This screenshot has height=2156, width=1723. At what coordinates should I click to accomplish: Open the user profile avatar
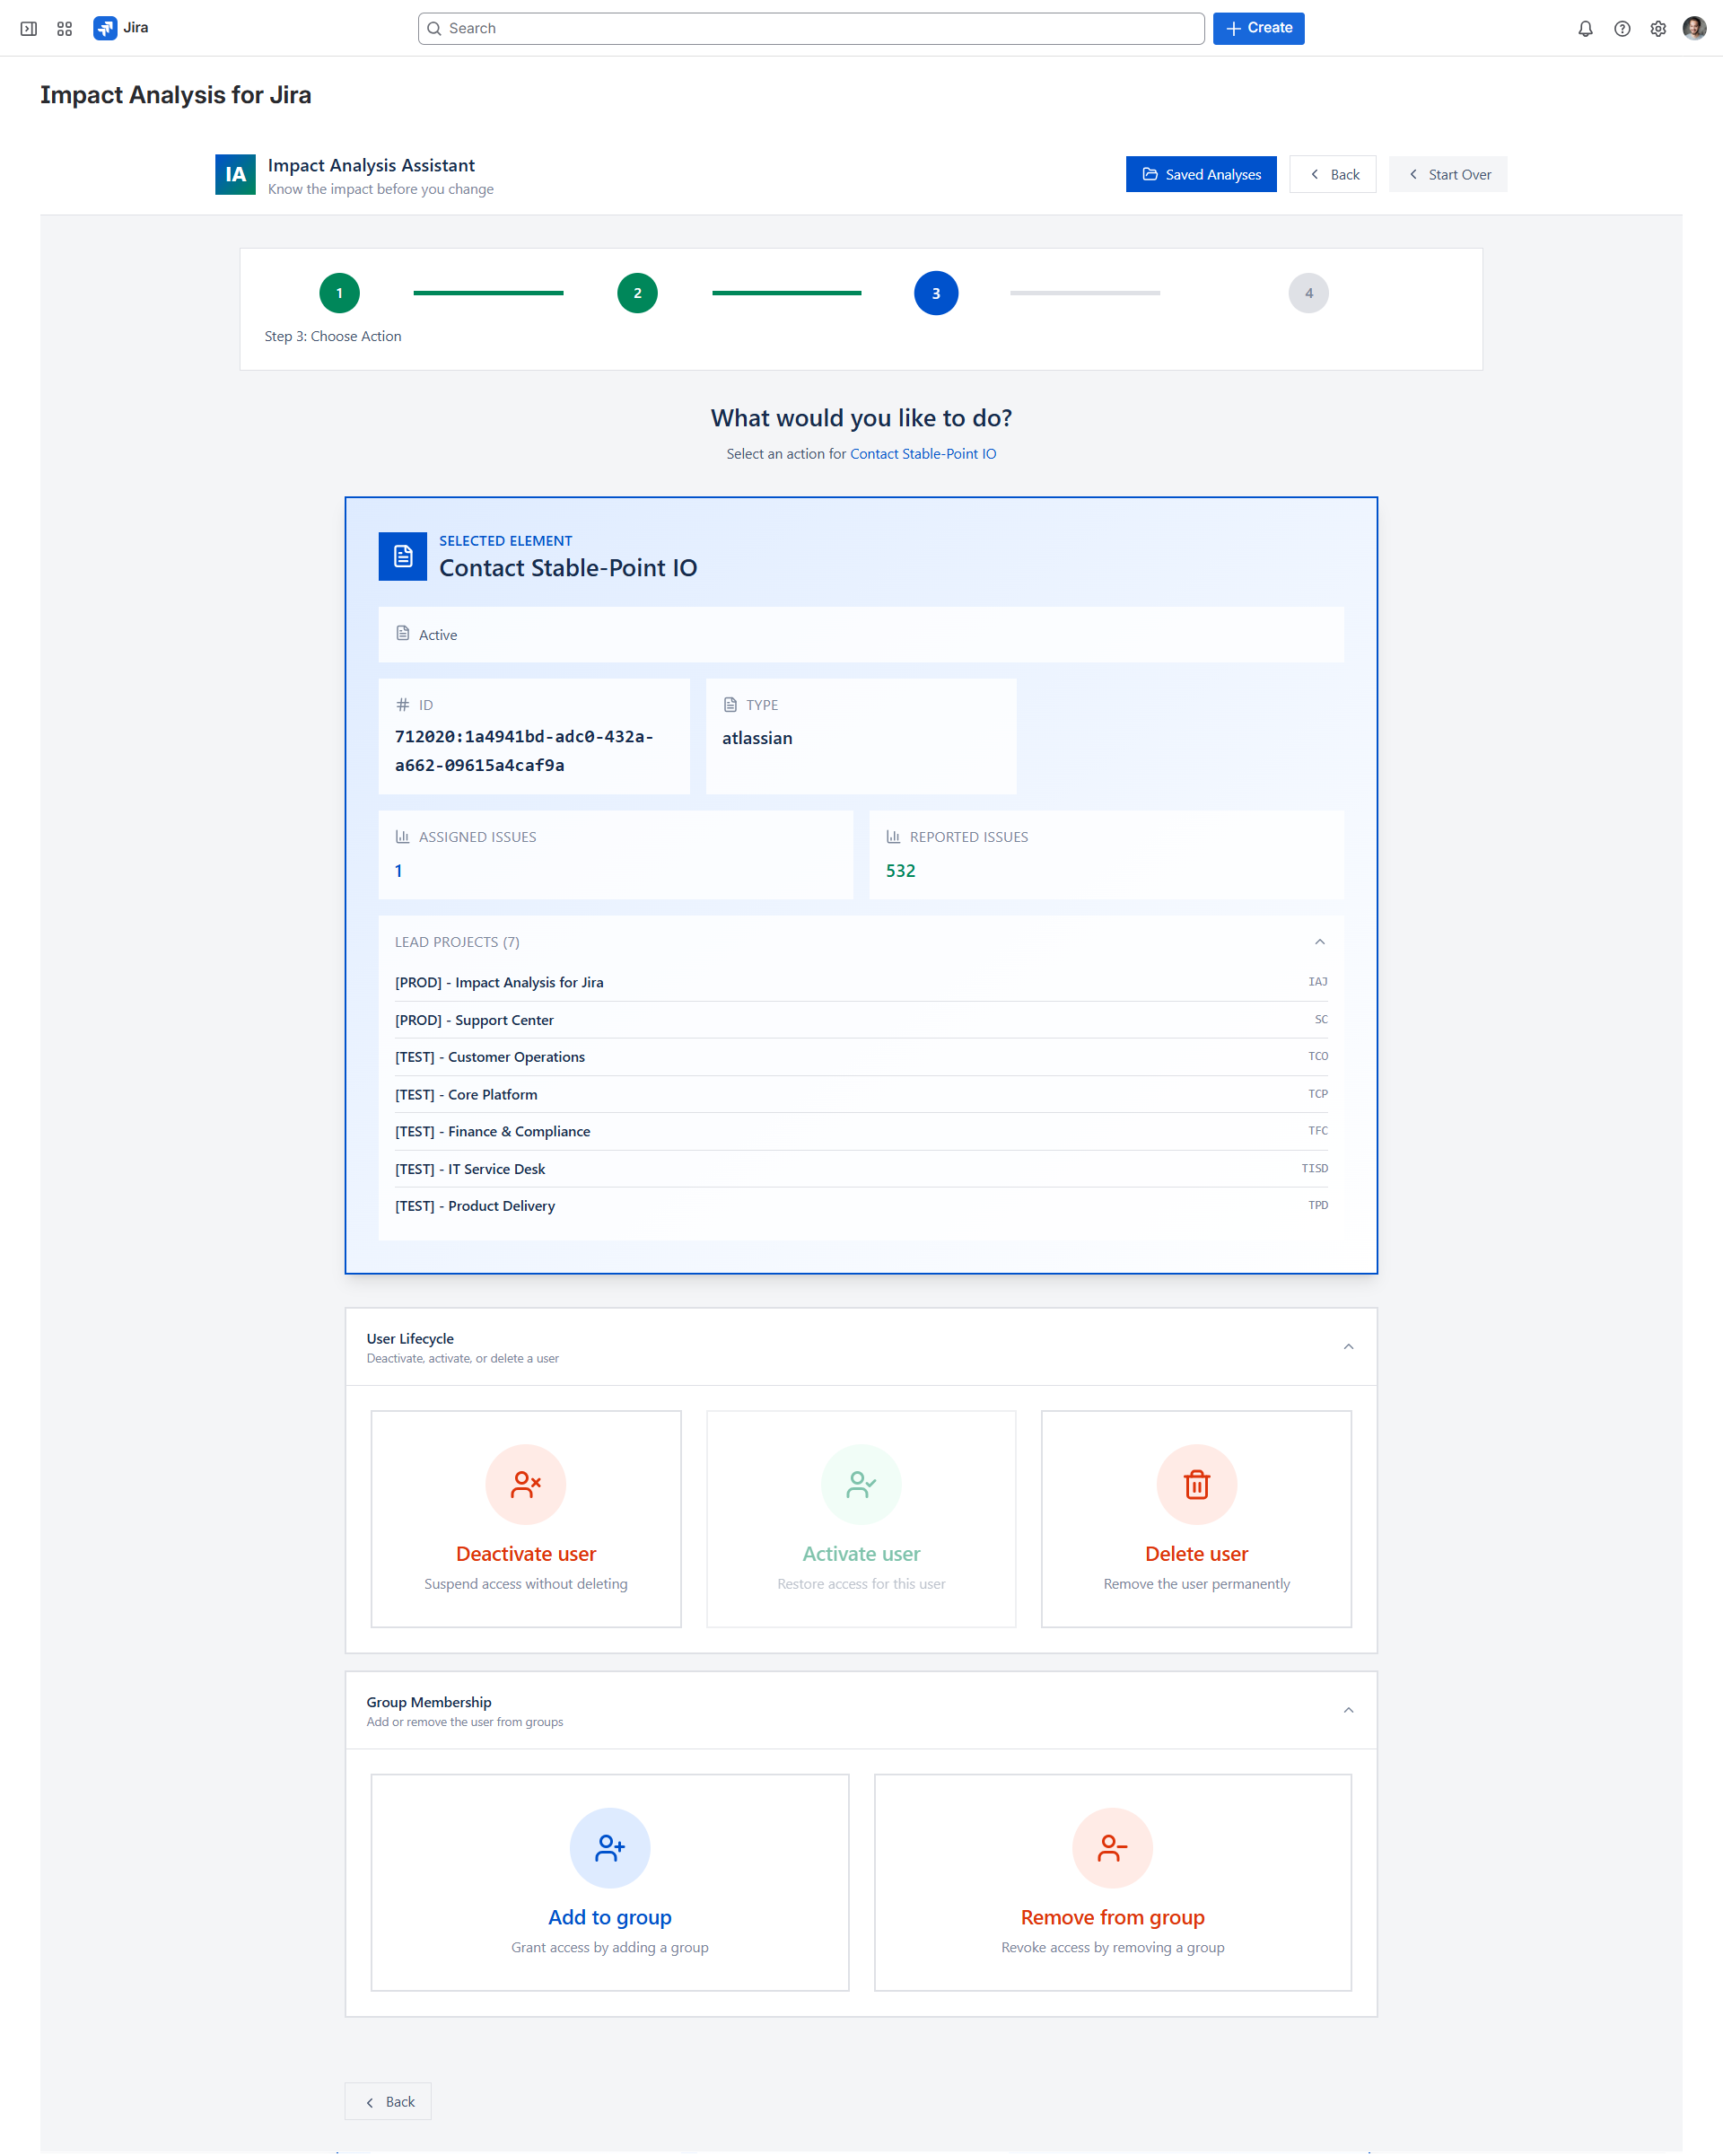coord(1694,28)
